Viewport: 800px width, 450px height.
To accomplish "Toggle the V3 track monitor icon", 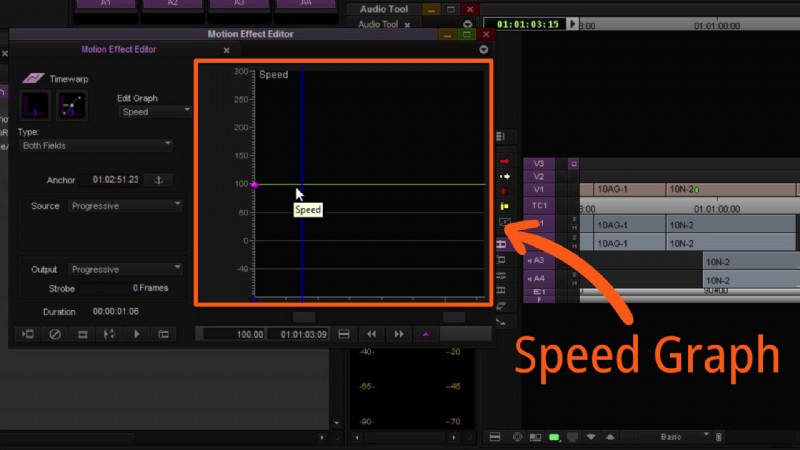I will coord(574,163).
